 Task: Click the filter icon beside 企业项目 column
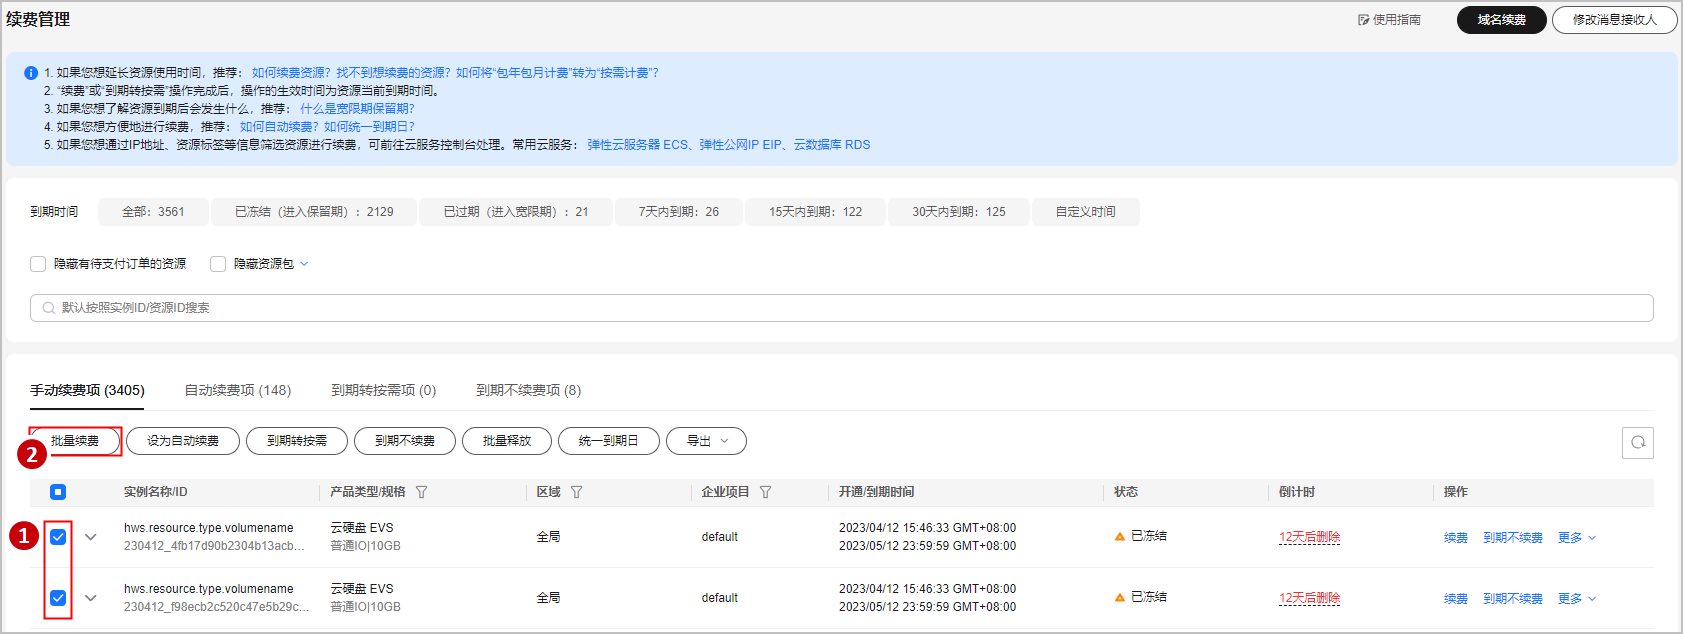click(x=765, y=492)
